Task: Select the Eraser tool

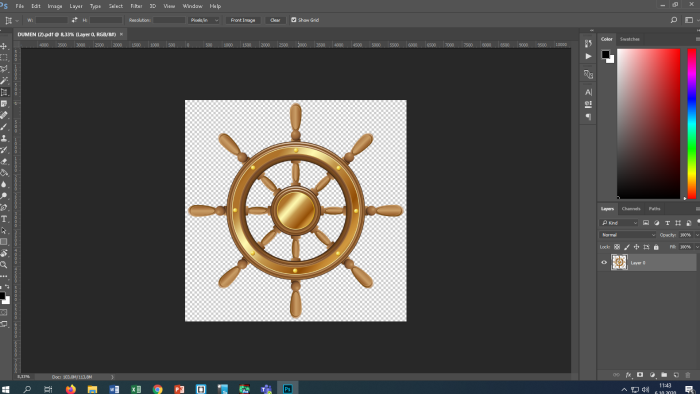Action: point(4,162)
